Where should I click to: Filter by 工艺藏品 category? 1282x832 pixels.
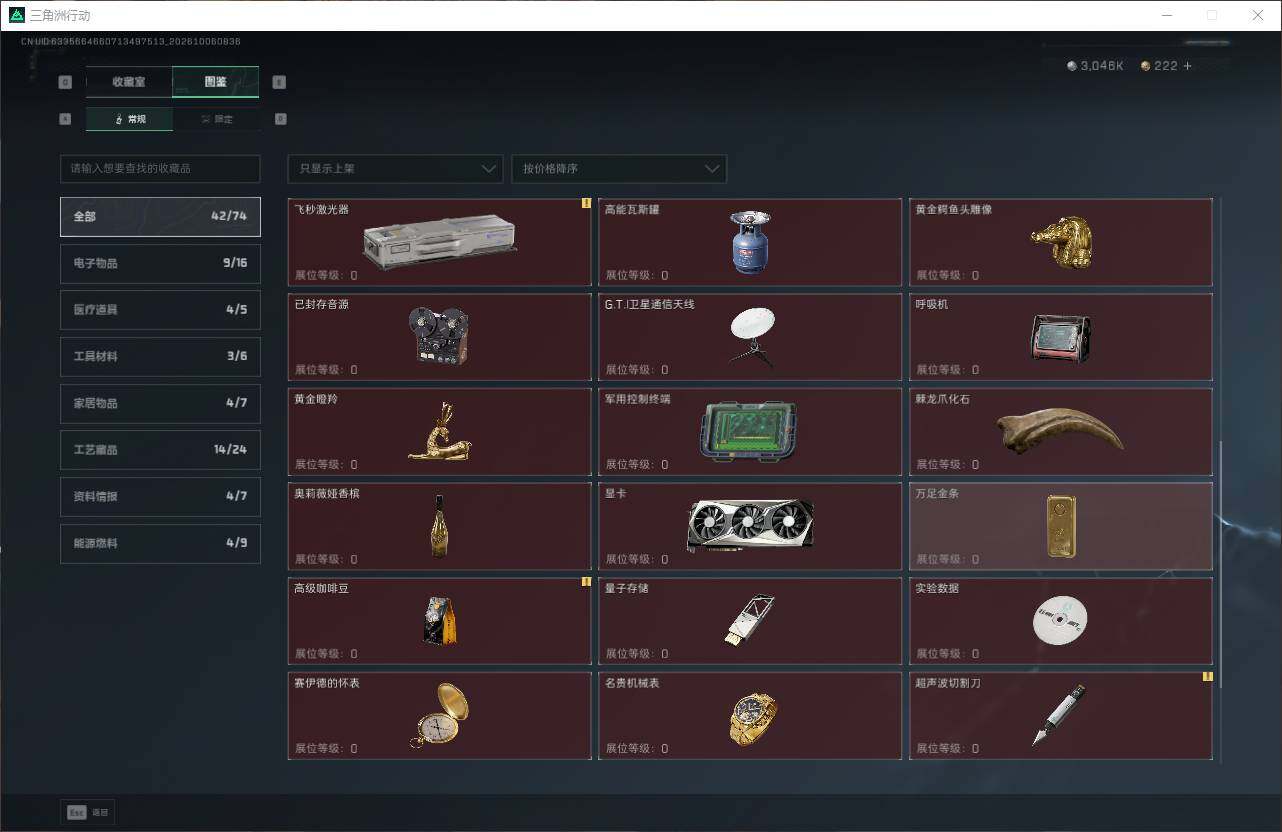[x=160, y=450]
